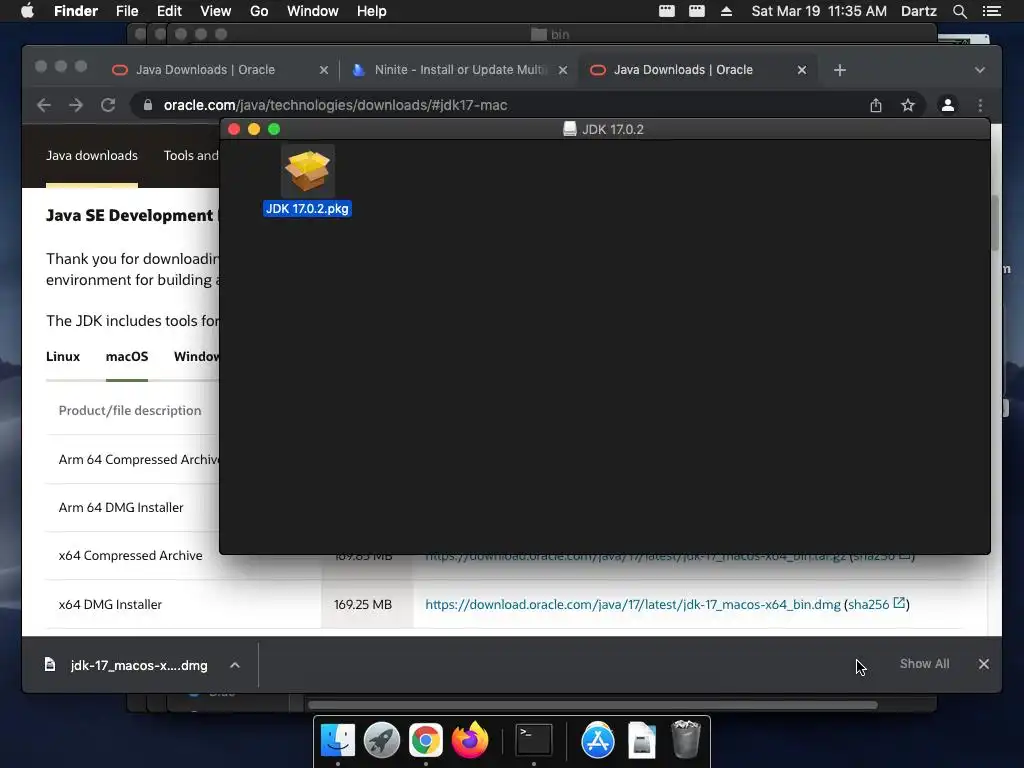Open the Chrome profile avatar icon

(x=948, y=105)
